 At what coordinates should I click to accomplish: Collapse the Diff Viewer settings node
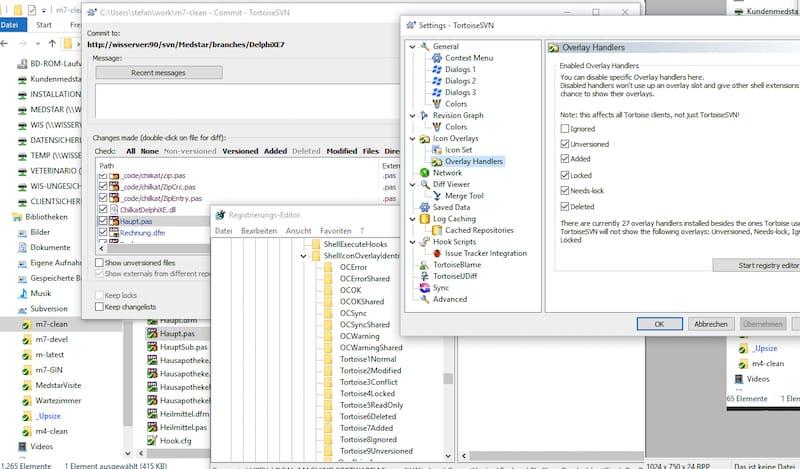click(x=412, y=184)
